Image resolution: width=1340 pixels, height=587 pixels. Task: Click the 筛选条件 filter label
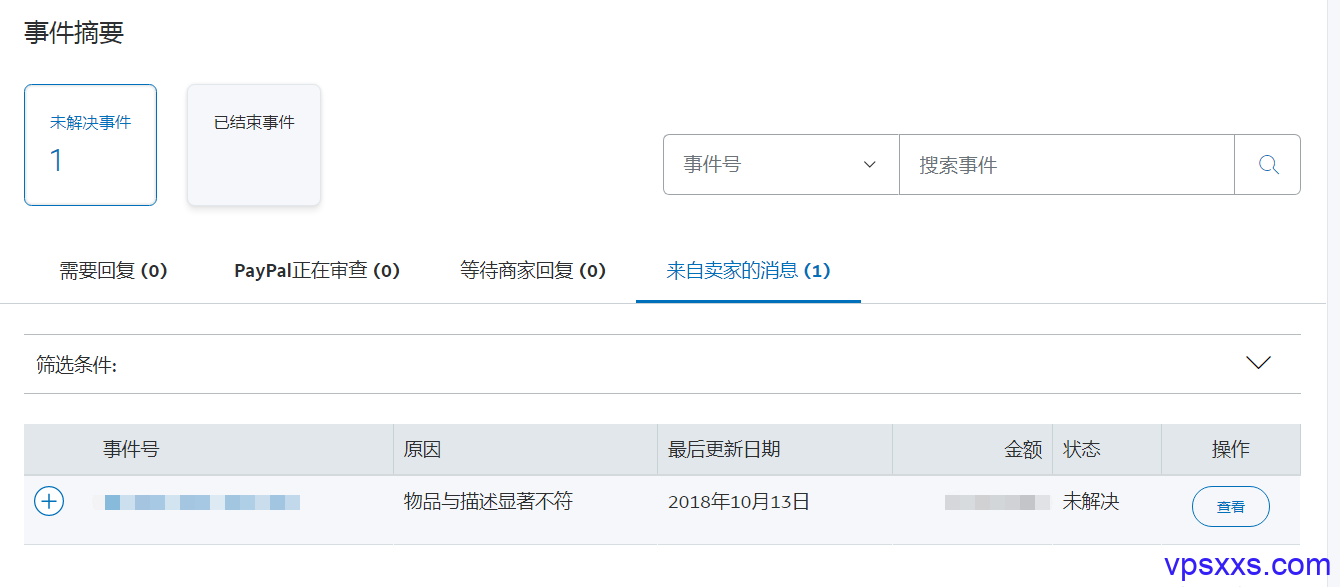point(77,365)
